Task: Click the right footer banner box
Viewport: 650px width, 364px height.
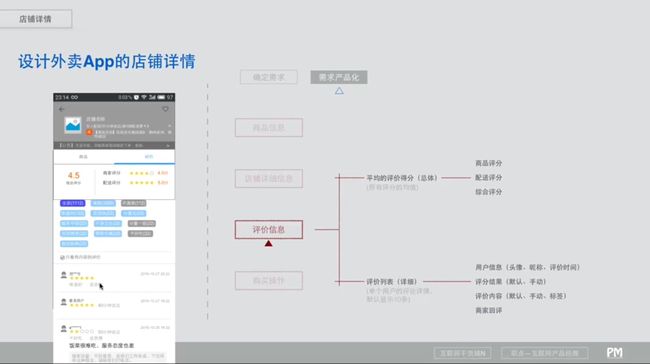Action: (545, 353)
